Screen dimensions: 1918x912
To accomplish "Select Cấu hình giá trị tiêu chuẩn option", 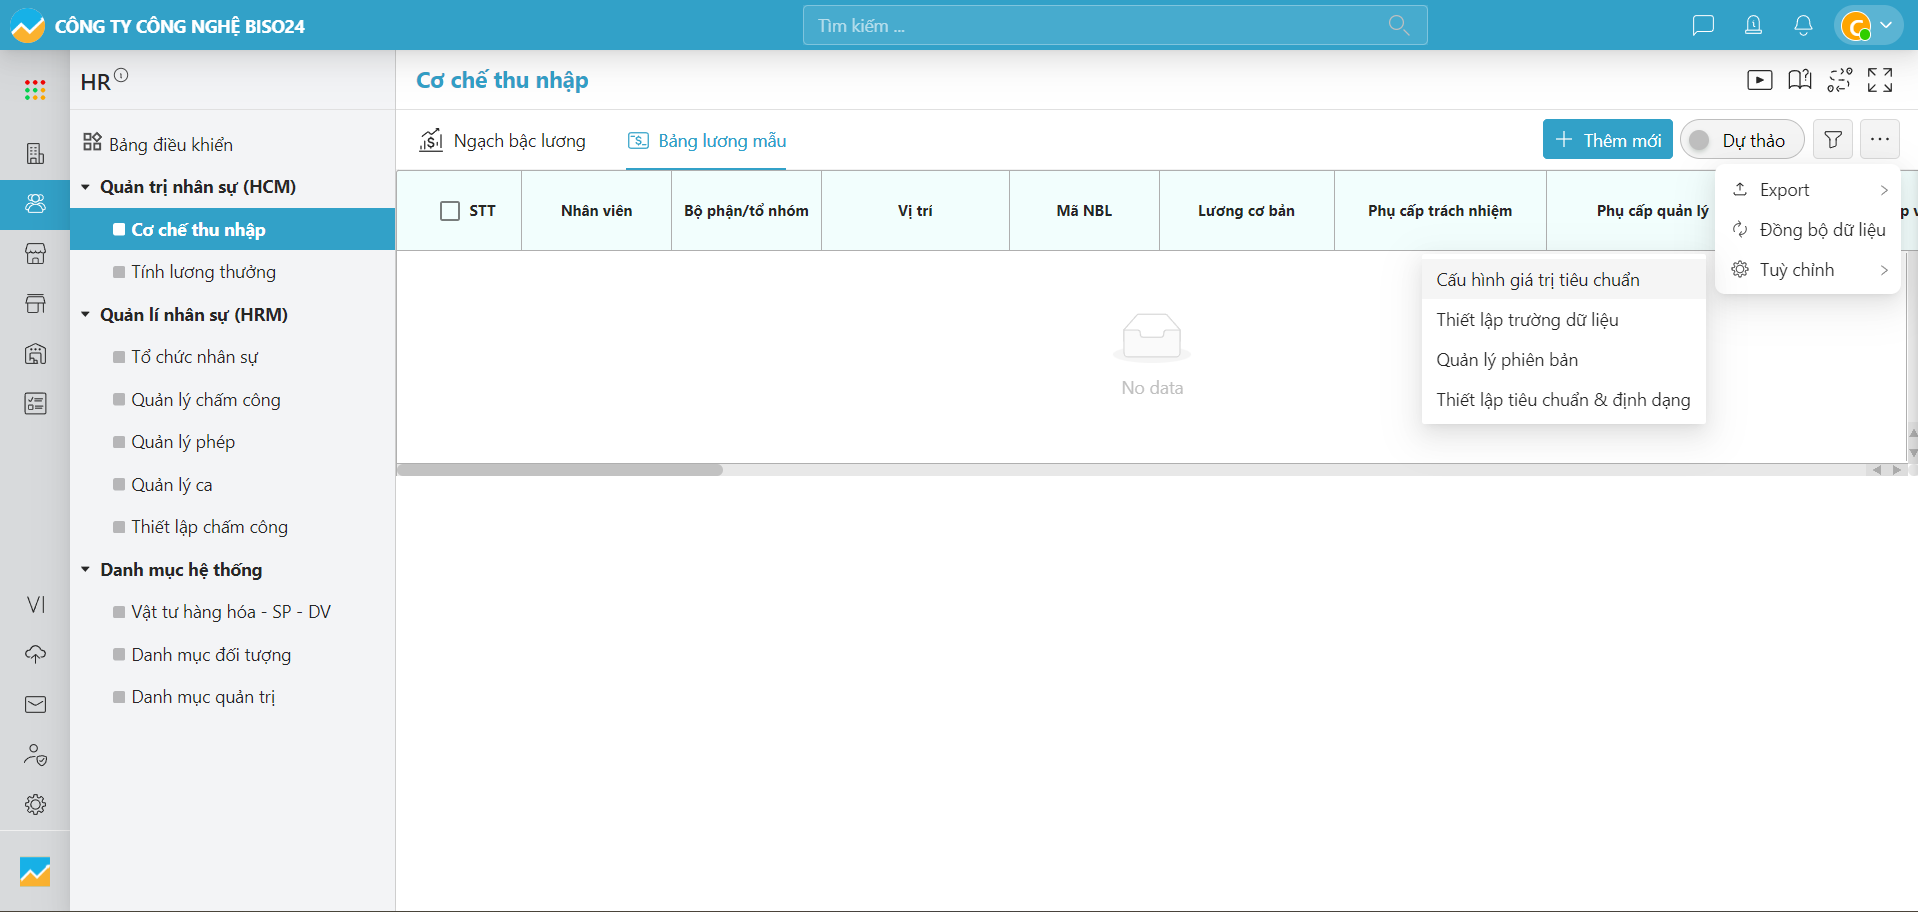I will pos(1537,280).
